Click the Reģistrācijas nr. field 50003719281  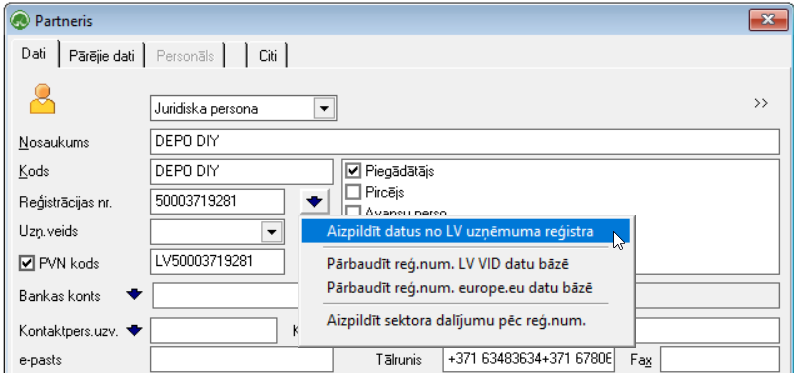[x=217, y=201]
